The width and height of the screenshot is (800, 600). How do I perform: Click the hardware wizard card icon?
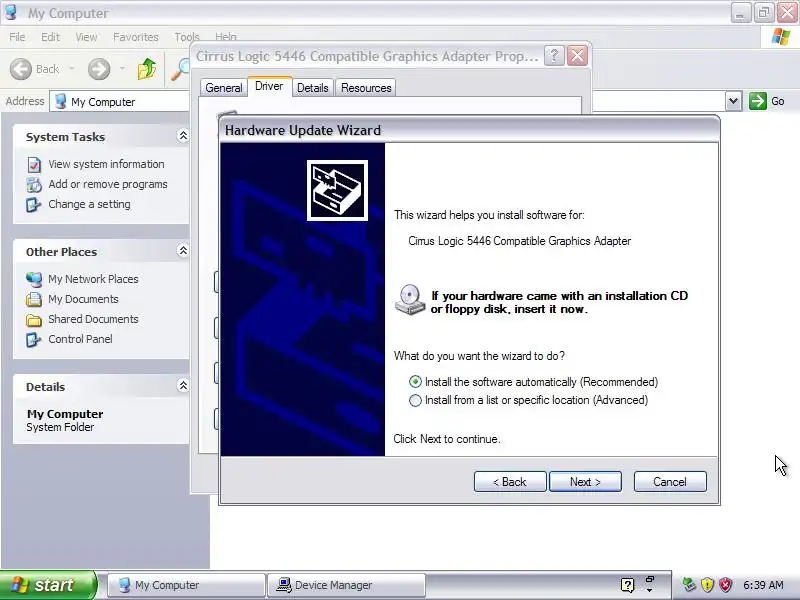(337, 190)
